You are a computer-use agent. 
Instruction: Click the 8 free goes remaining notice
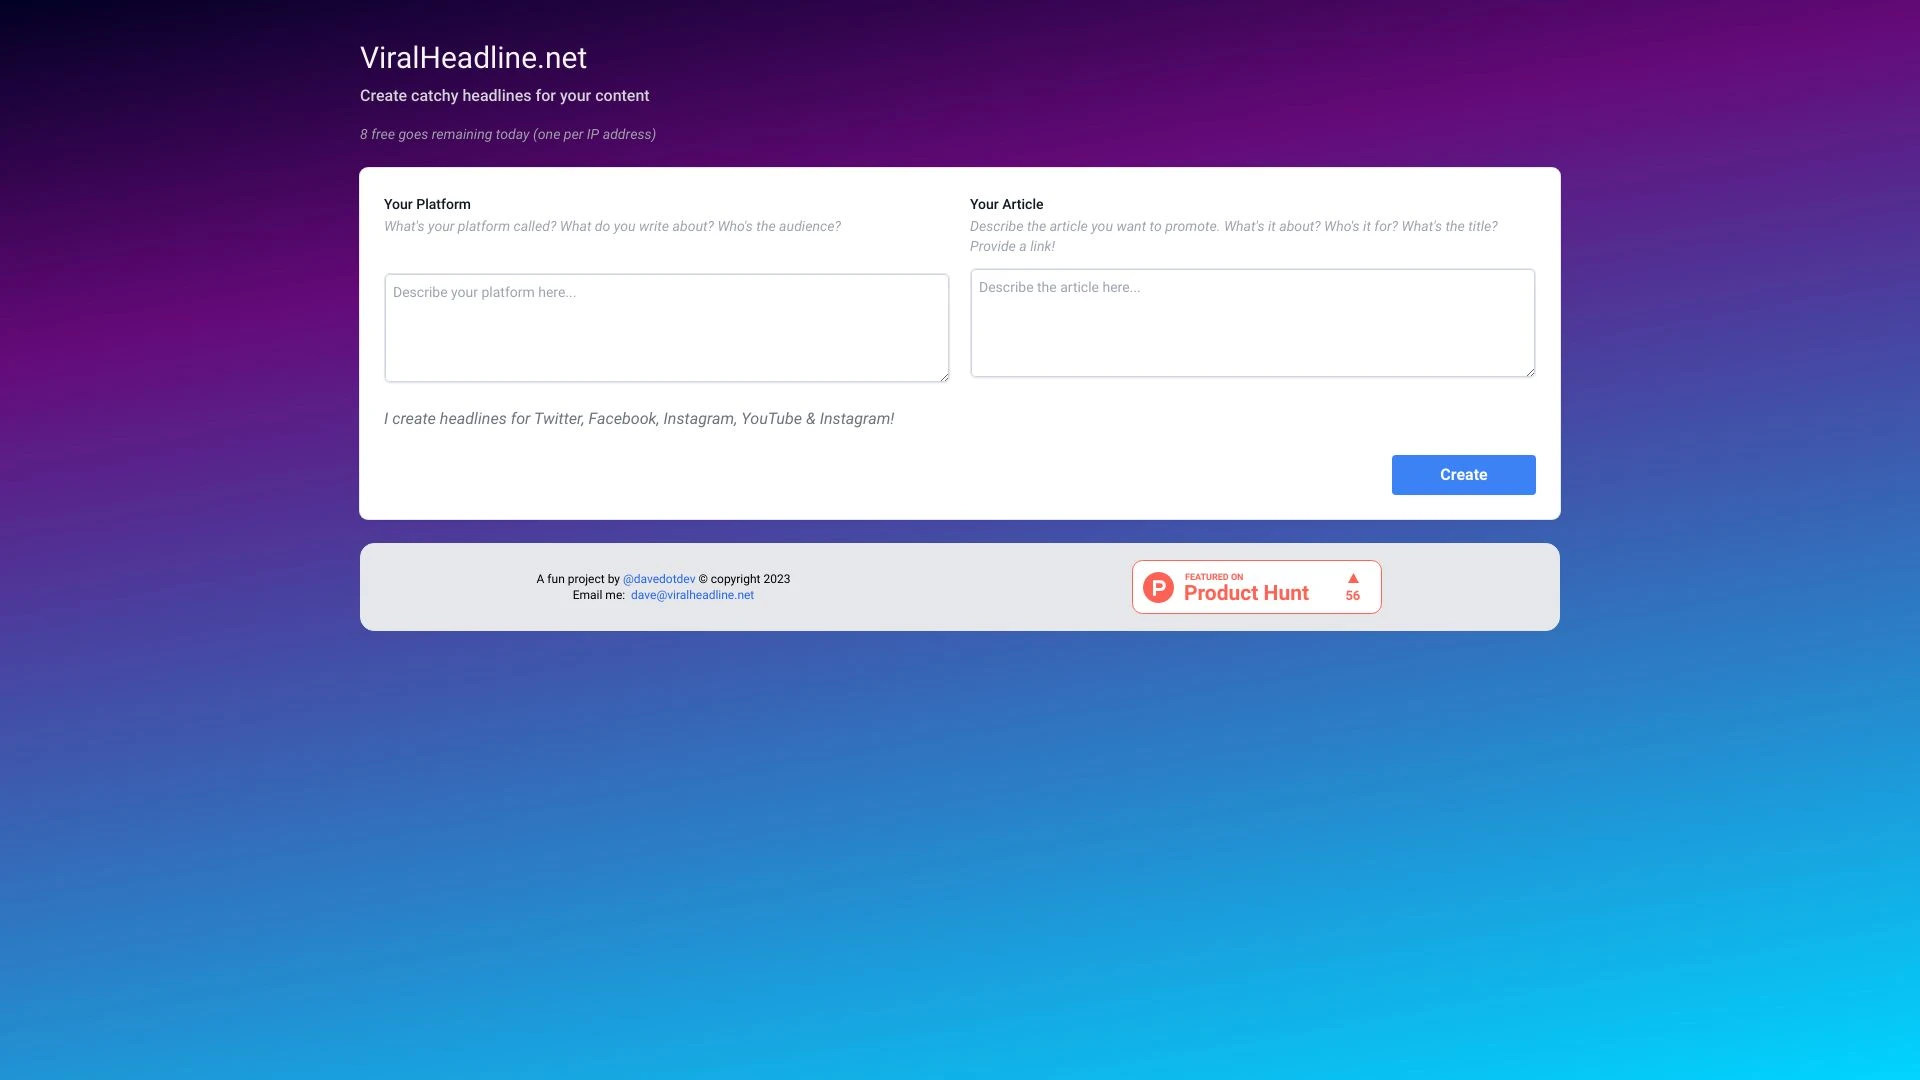507,133
